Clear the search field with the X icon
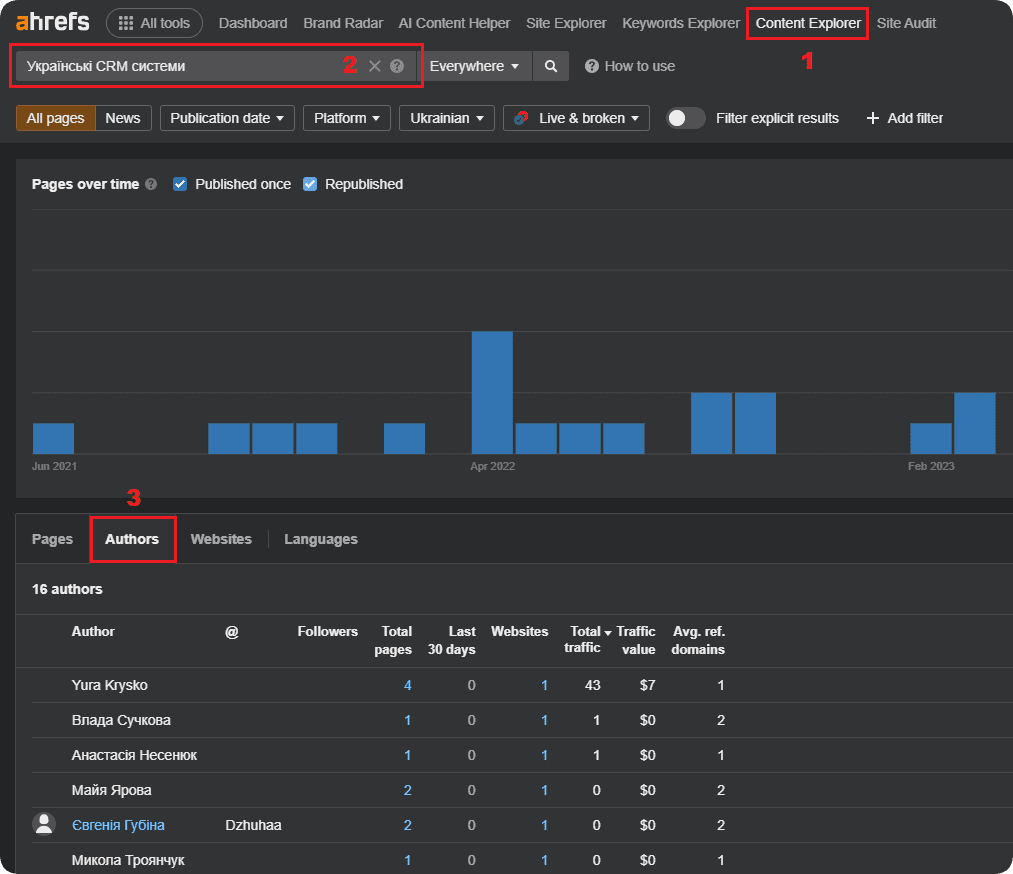Image resolution: width=1013 pixels, height=874 pixels. point(375,66)
